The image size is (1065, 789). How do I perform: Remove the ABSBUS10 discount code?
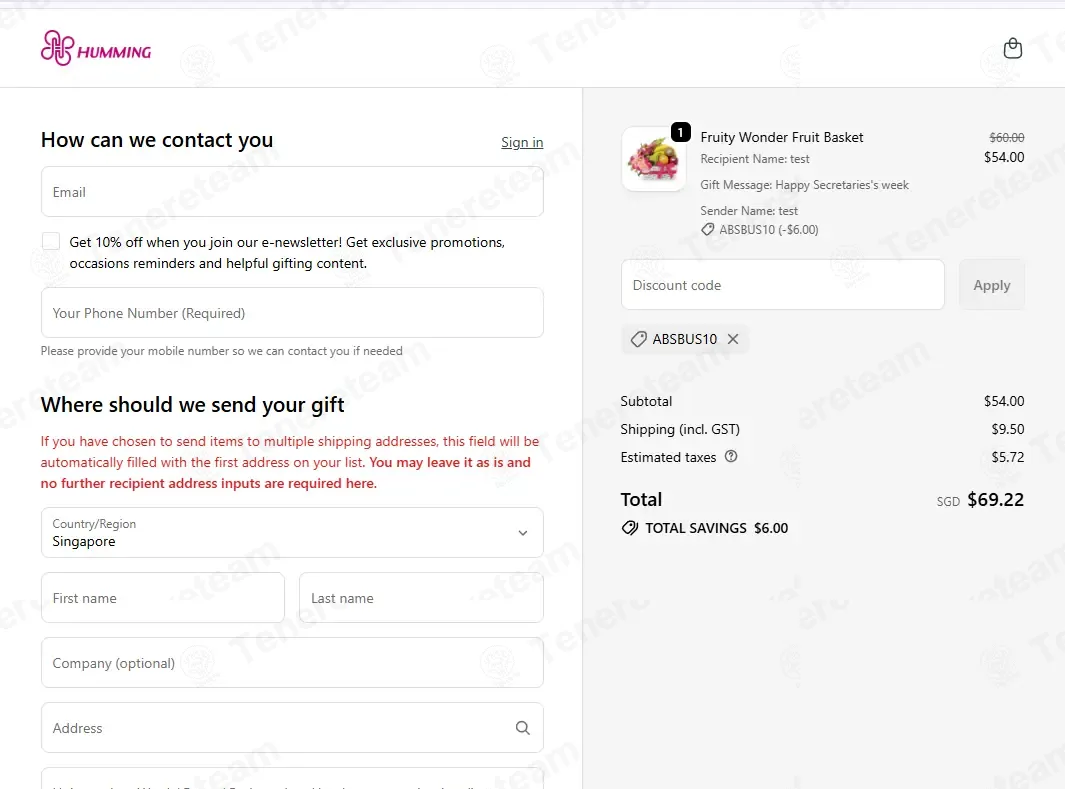coord(733,339)
